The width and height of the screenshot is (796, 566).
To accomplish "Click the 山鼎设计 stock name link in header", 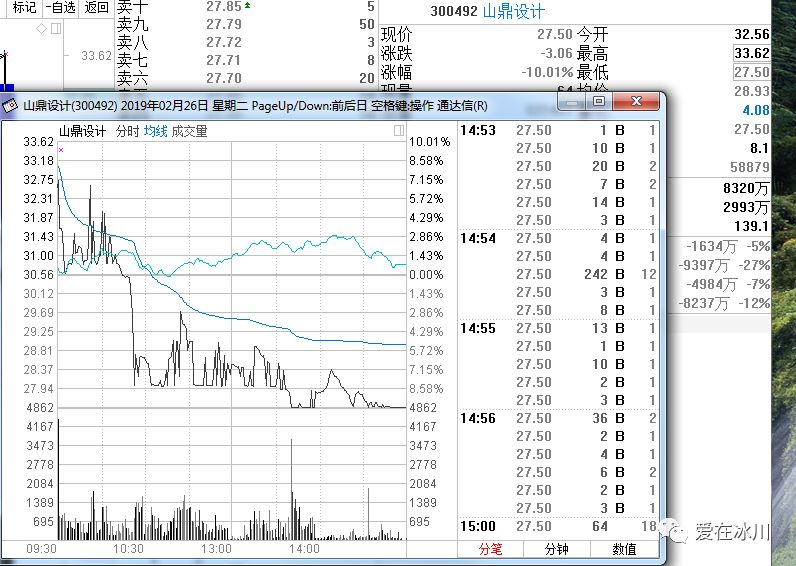I will pyautogui.click(x=513, y=11).
